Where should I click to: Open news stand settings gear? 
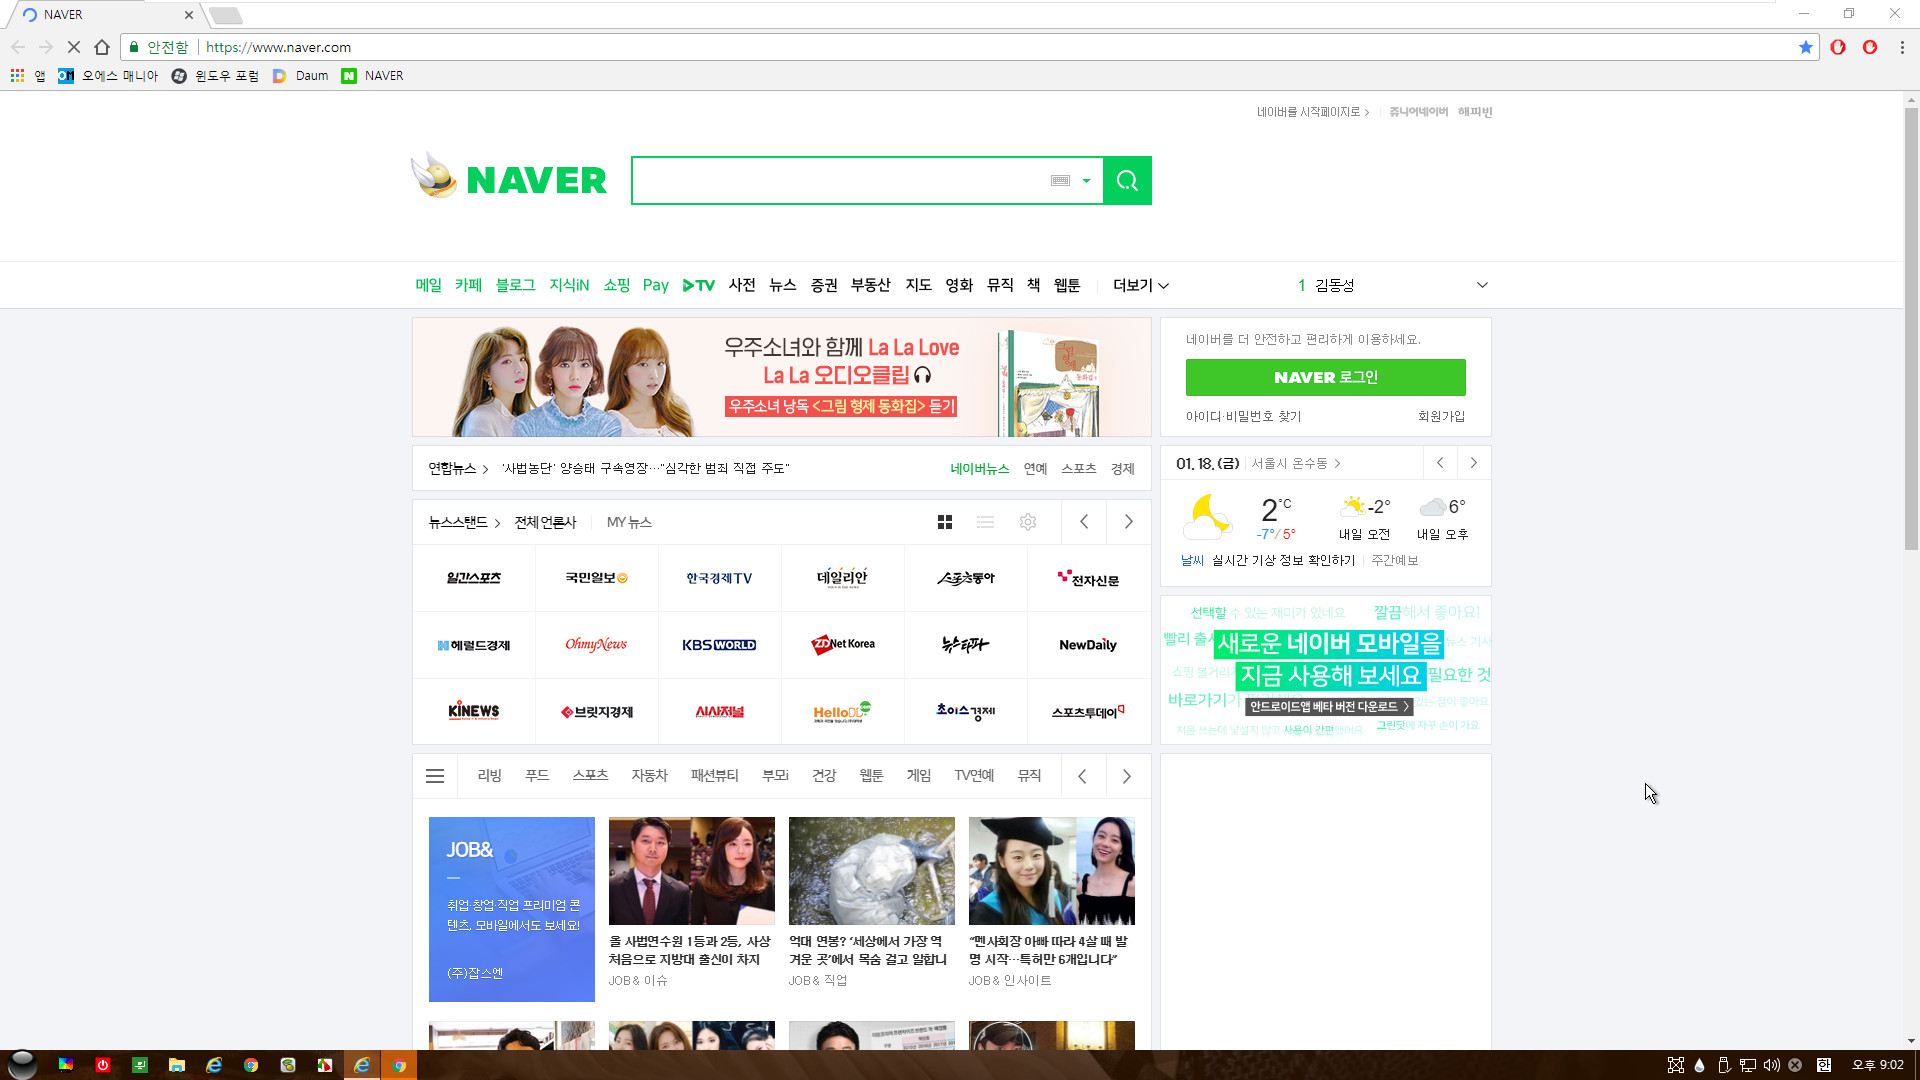pos(1028,522)
